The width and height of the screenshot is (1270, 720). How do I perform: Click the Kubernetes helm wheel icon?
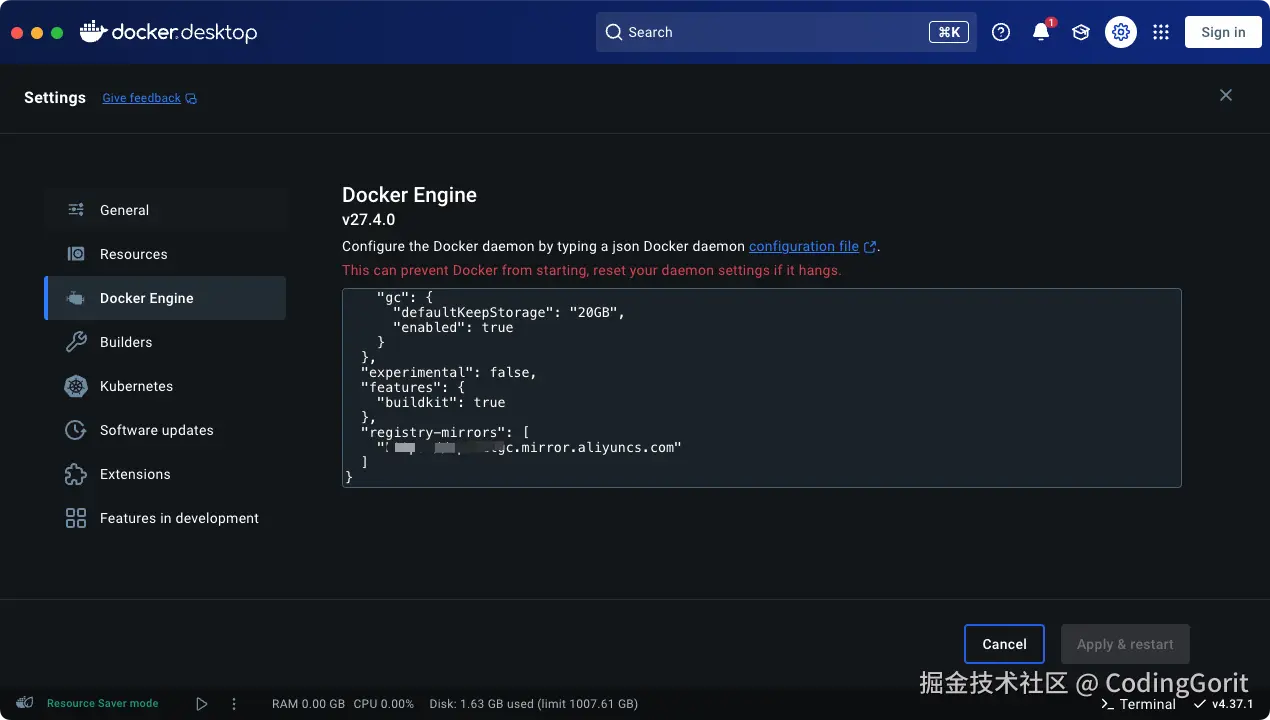[76, 386]
